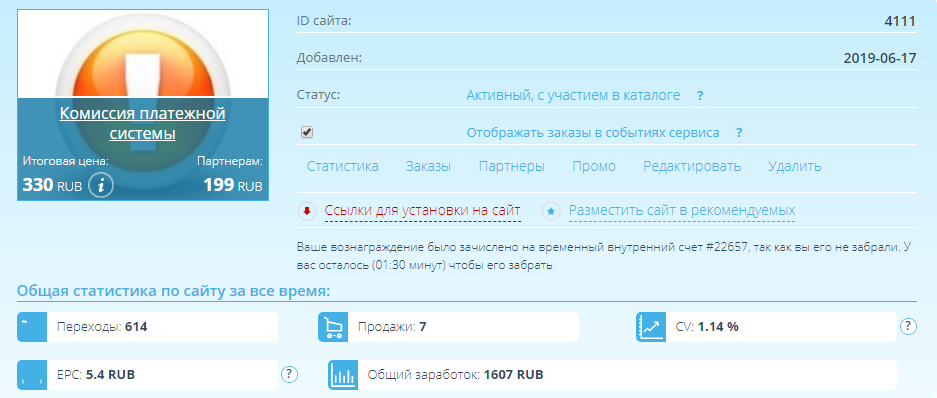Image resolution: width=937 pixels, height=398 pixels.
Task: Click the Удалить link
Action: [795, 167]
